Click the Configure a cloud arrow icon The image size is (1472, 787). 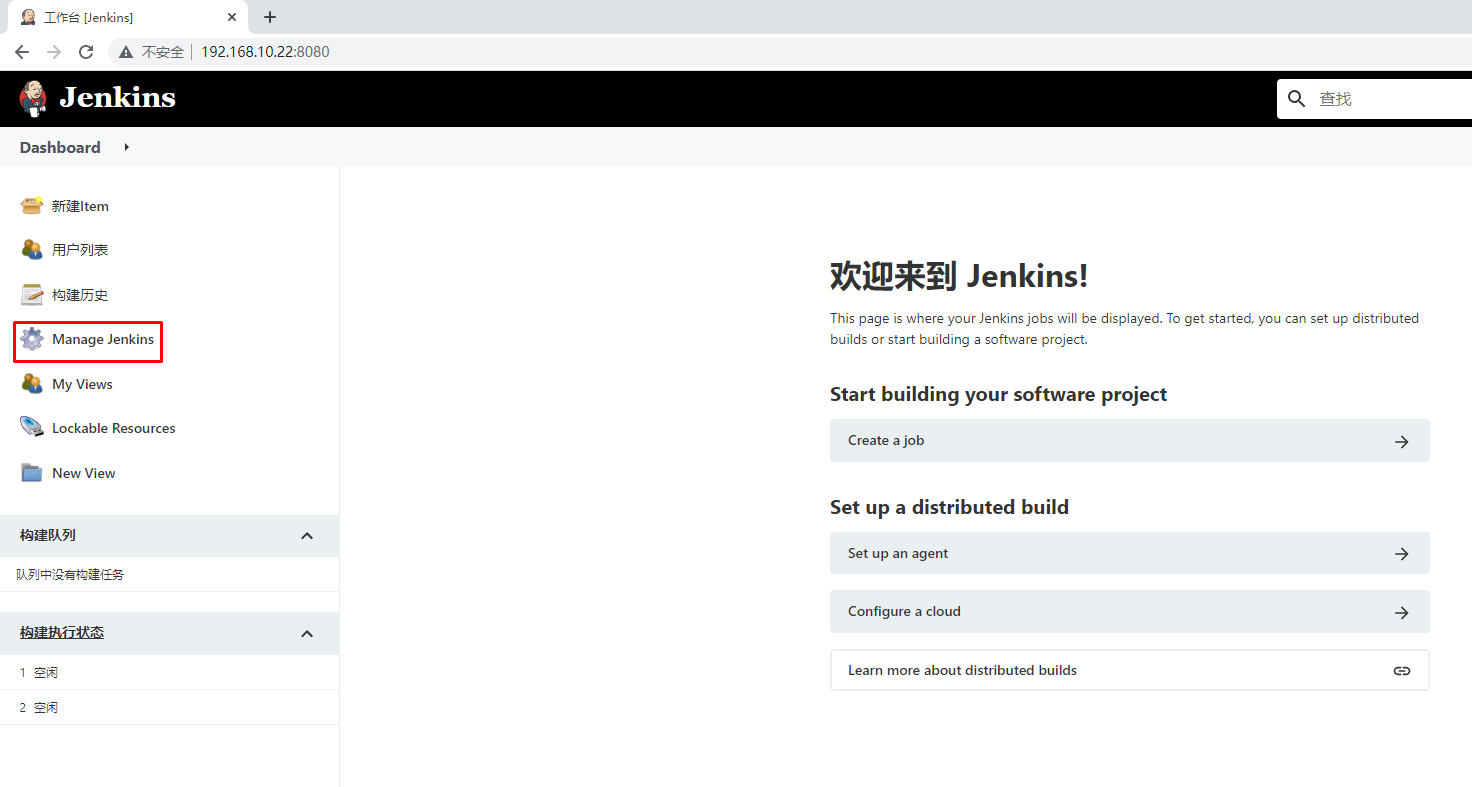click(x=1401, y=611)
